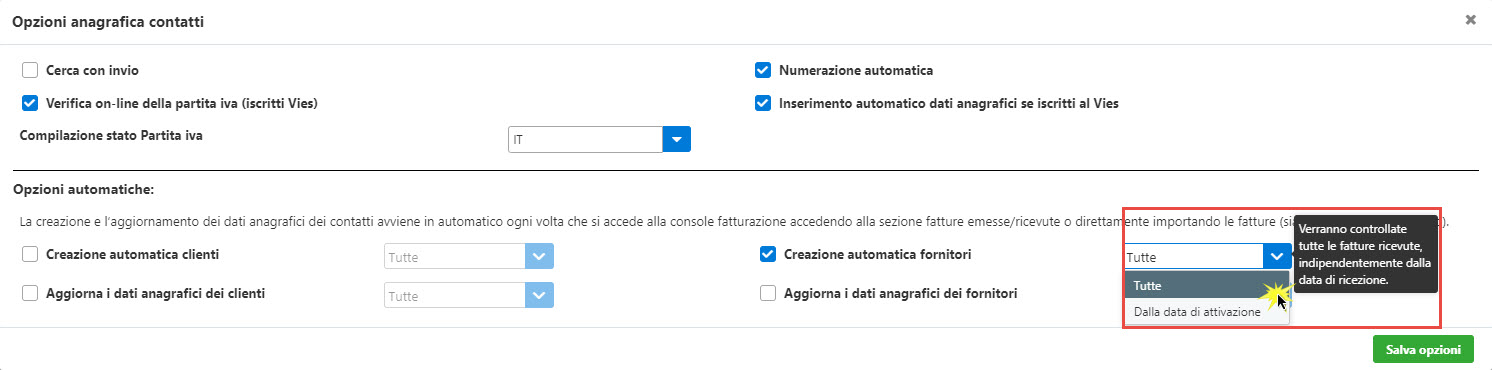Enable the Cerca con invio checkbox

[x=30, y=71]
